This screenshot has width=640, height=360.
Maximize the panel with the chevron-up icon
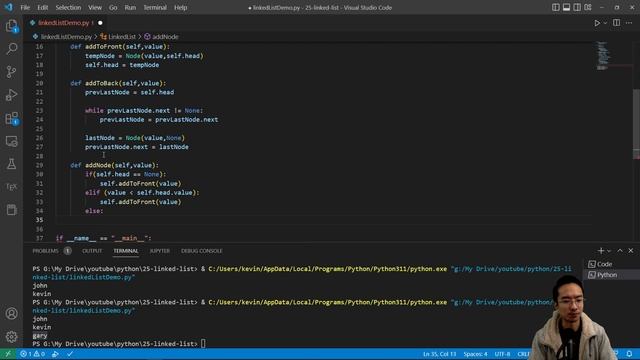[x=620, y=251]
